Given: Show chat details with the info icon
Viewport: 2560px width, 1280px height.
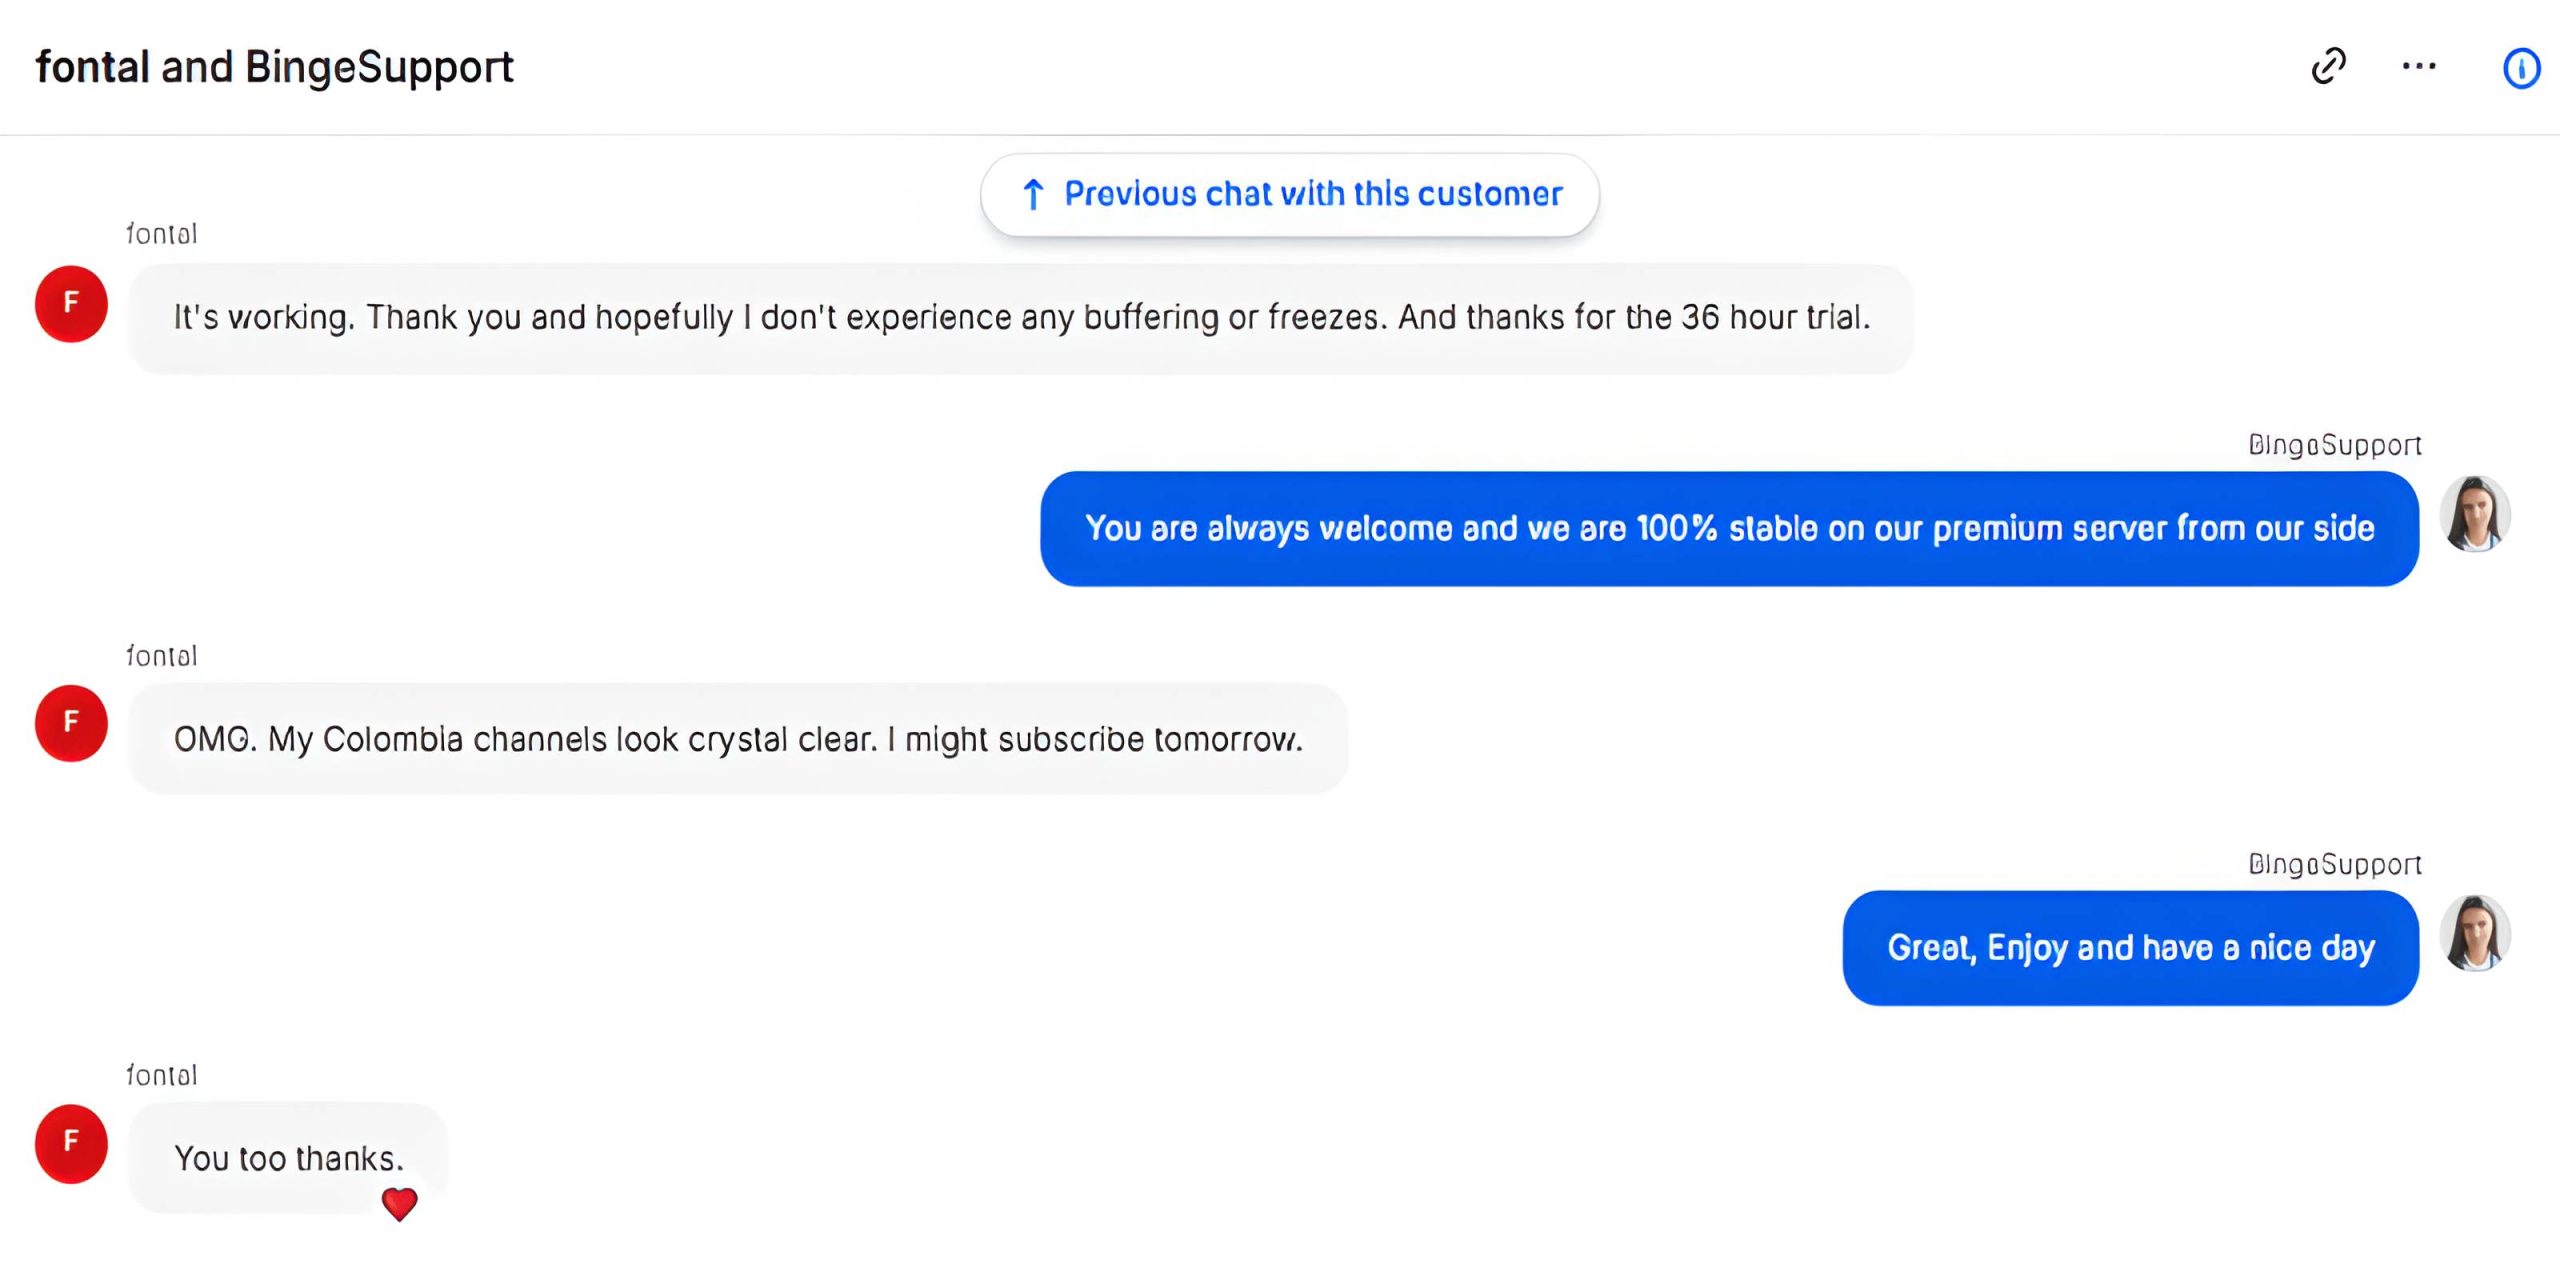Looking at the screenshot, I should point(2521,68).
